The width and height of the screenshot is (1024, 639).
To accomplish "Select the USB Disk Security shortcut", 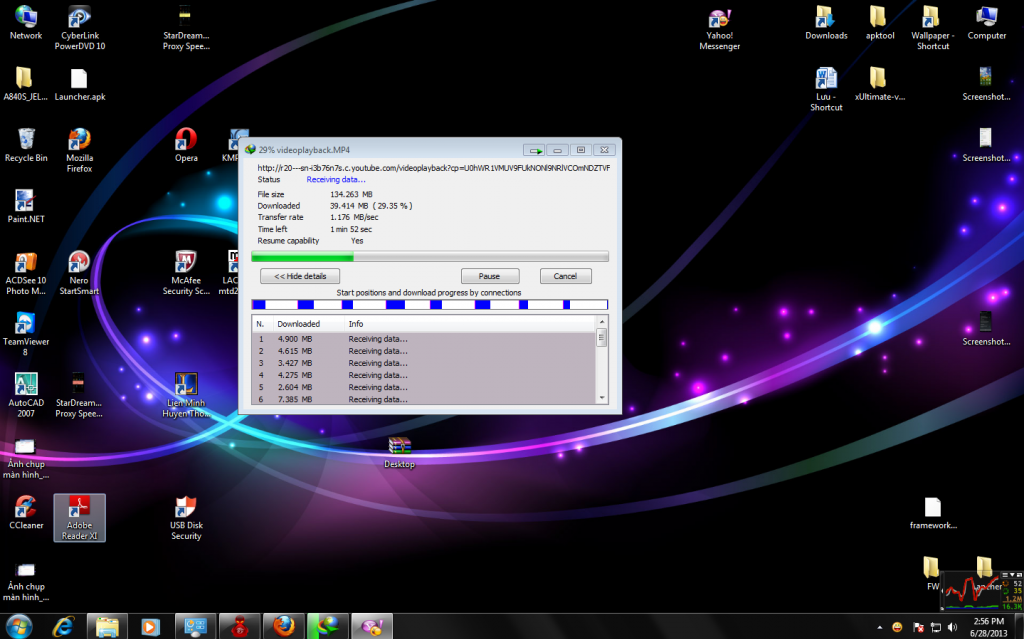I will click(x=186, y=517).
